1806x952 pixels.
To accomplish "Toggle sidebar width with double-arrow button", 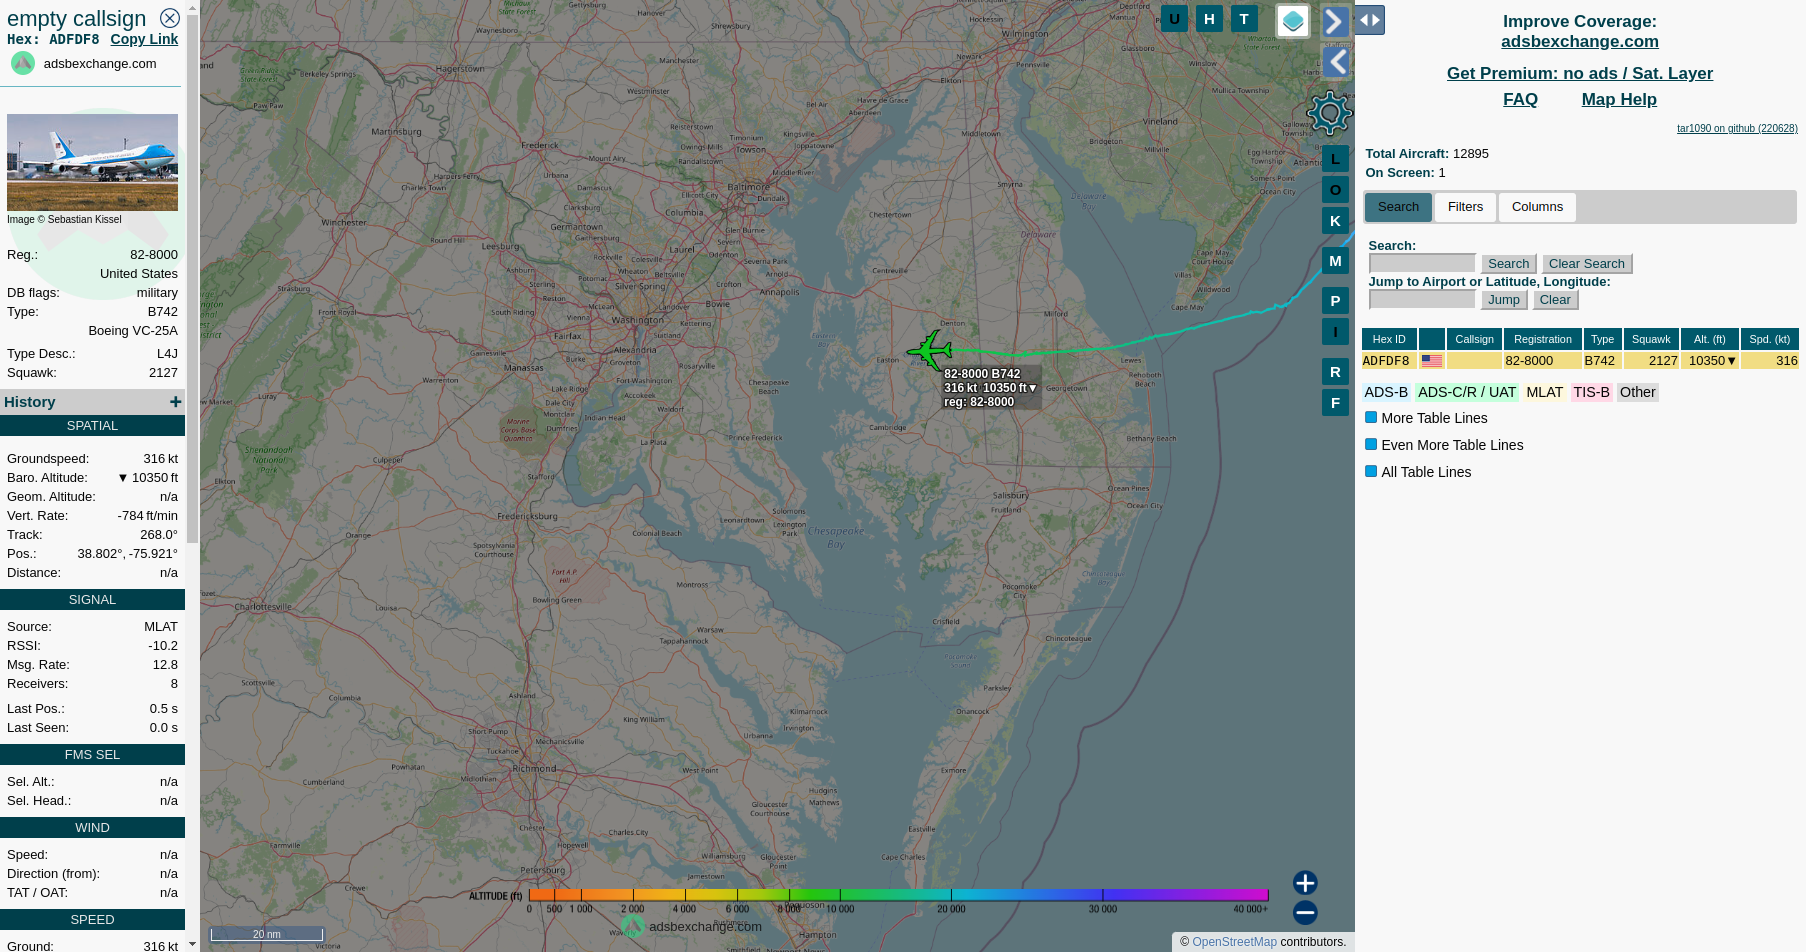I will coord(1370,20).
